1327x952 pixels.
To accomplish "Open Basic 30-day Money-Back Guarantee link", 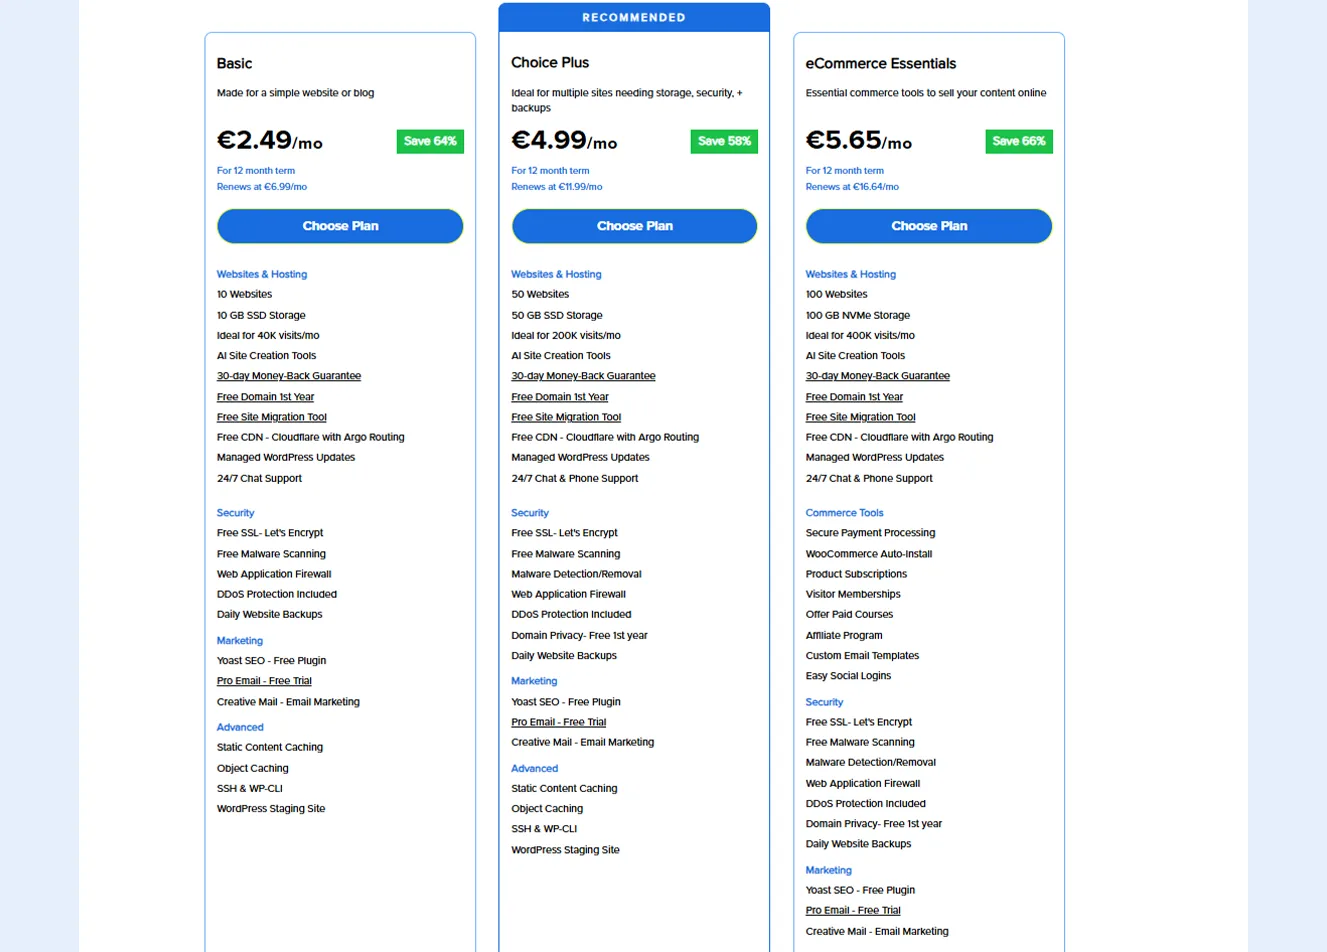I will coord(289,376).
